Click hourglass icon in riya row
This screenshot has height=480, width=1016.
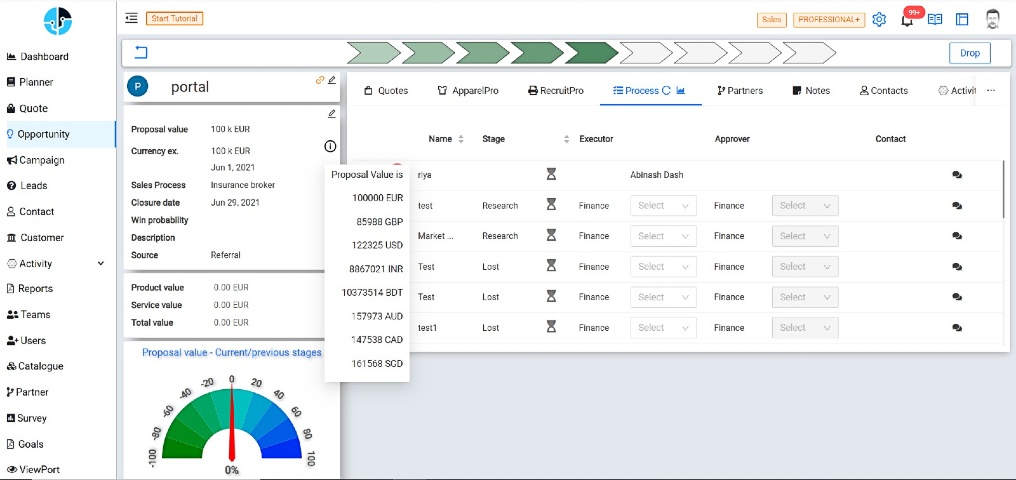point(551,174)
